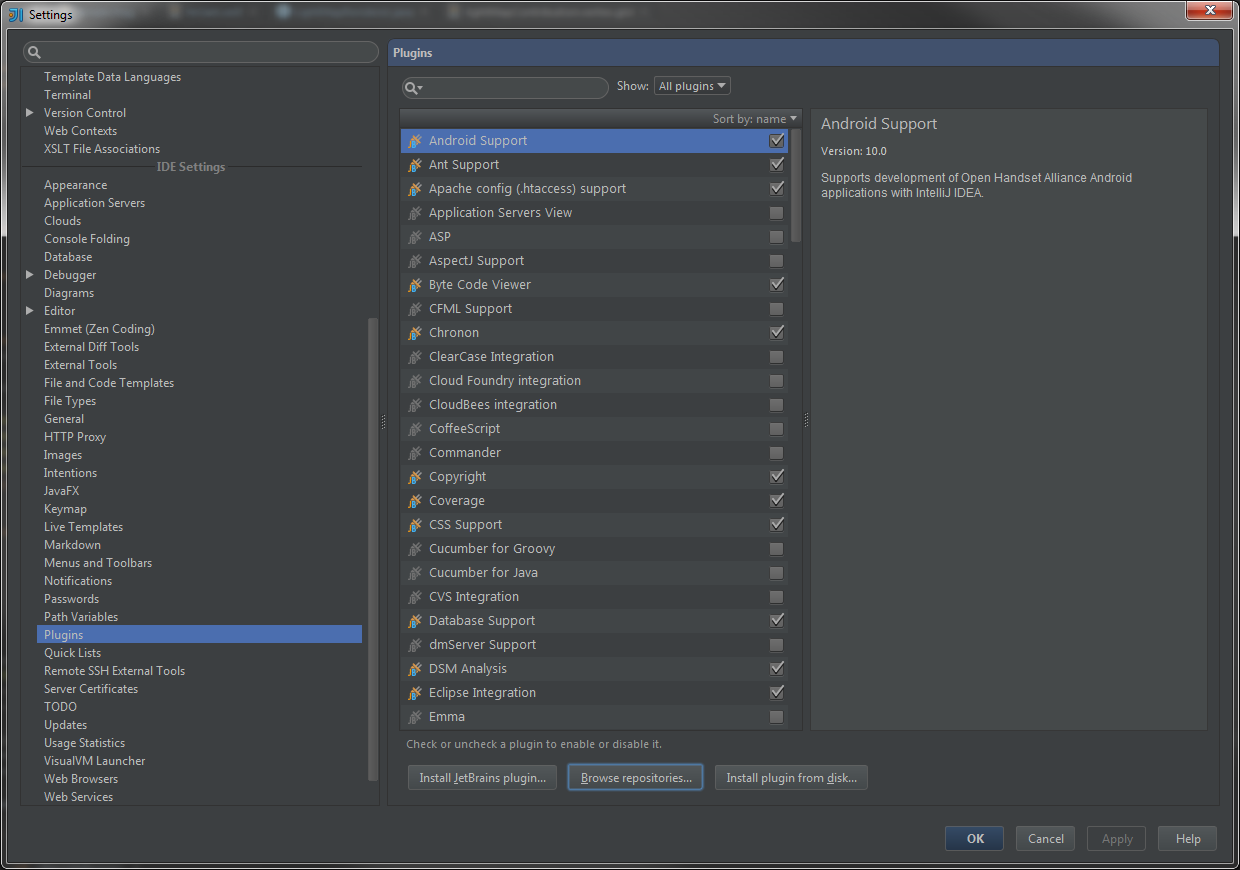This screenshot has width=1240, height=870.
Task: Uncheck the Byte Code Viewer plugin
Action: coord(776,285)
